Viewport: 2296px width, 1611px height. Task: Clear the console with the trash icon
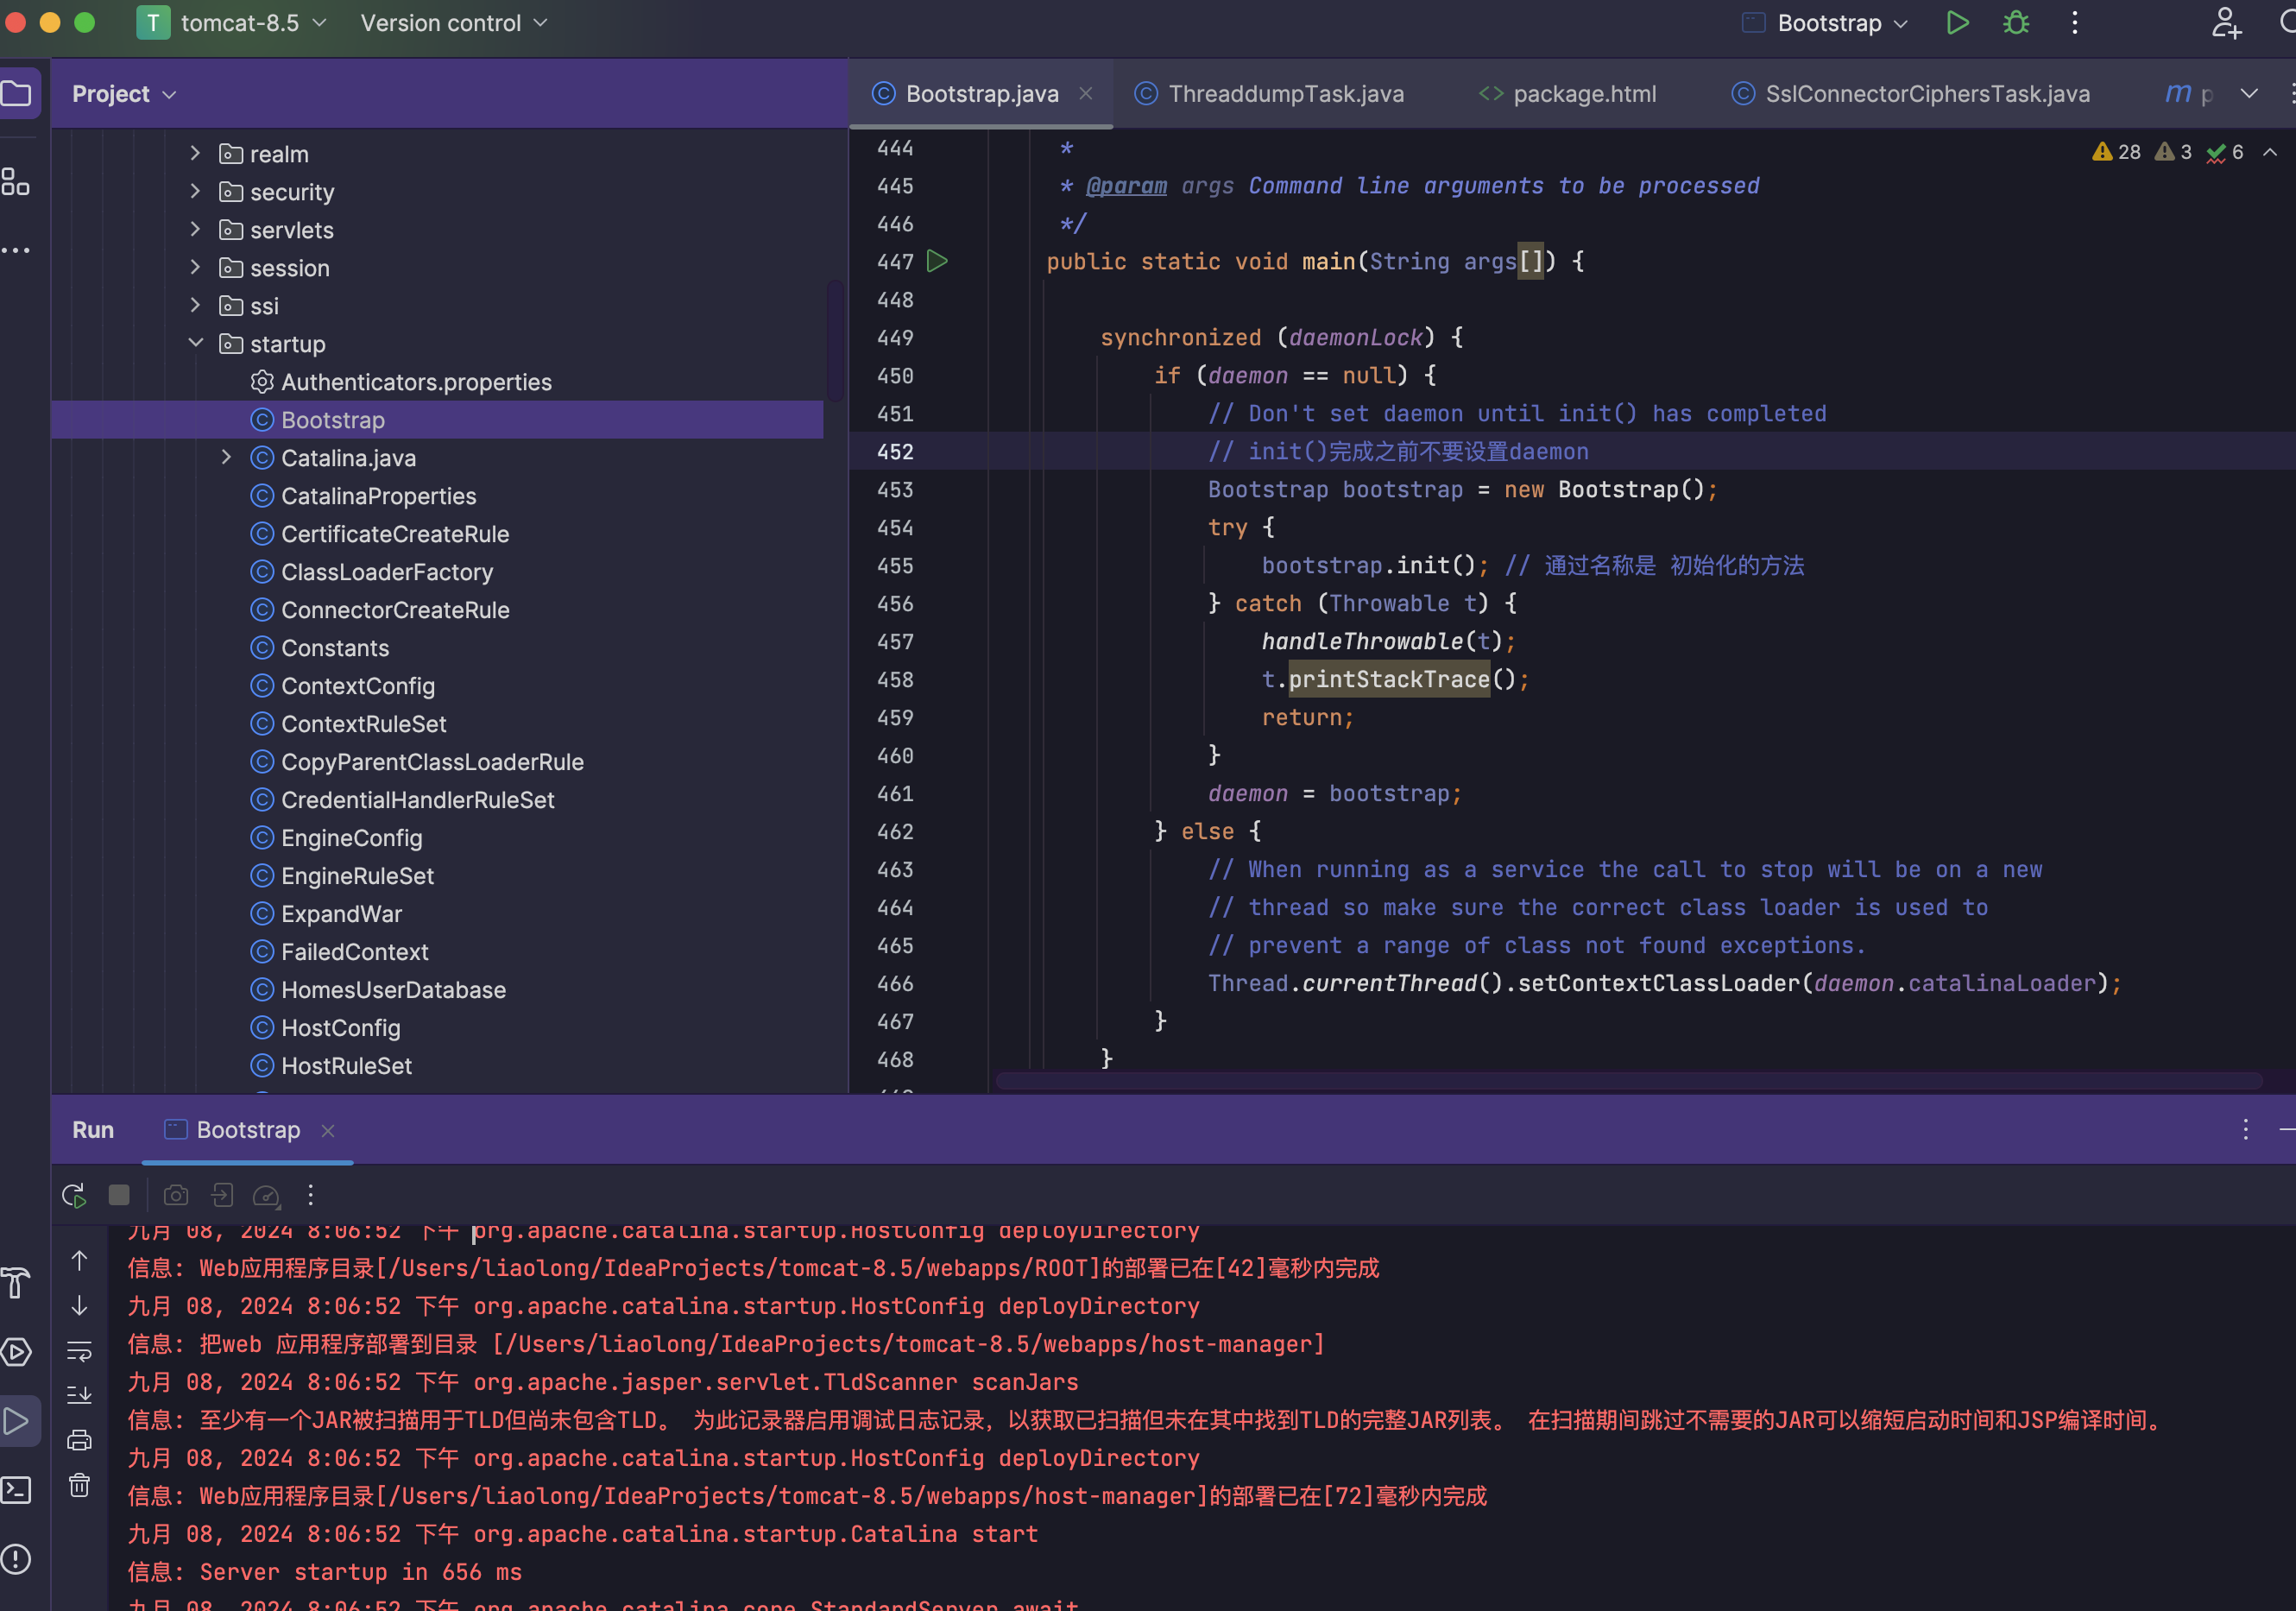[79, 1485]
